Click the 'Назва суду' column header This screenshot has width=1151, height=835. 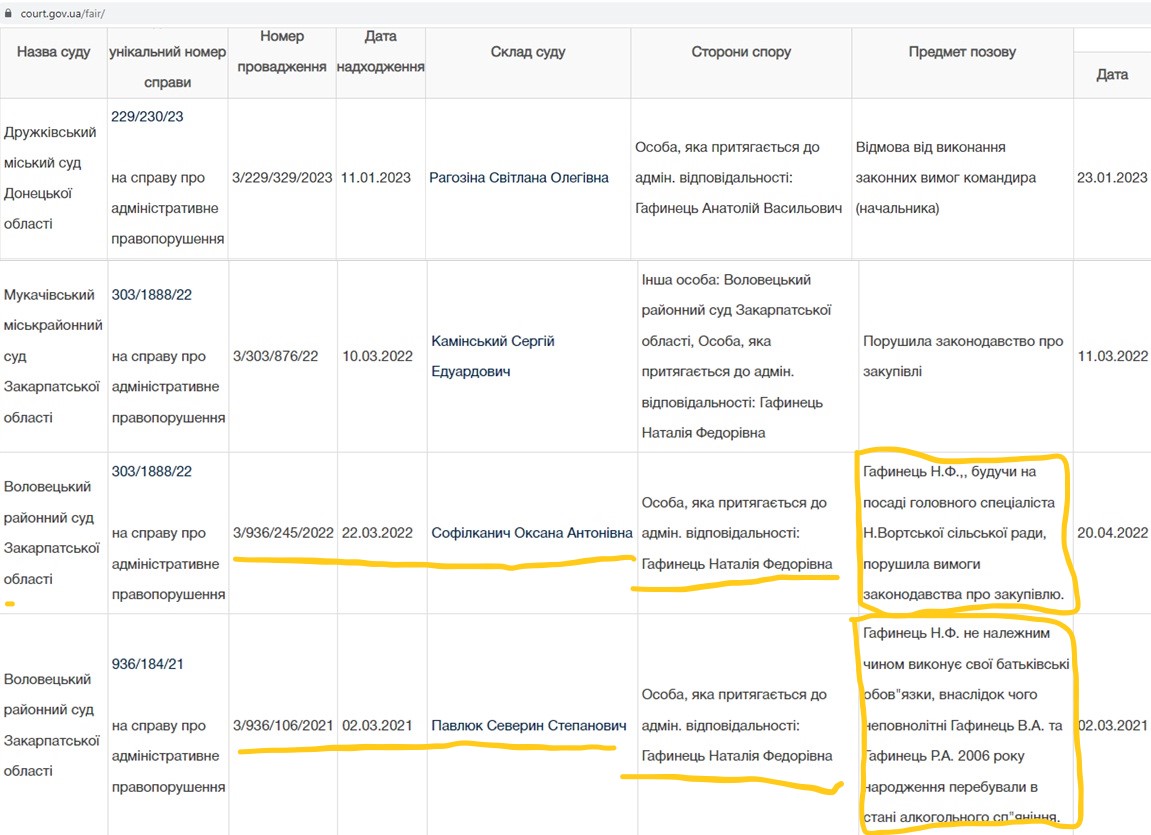(x=54, y=52)
